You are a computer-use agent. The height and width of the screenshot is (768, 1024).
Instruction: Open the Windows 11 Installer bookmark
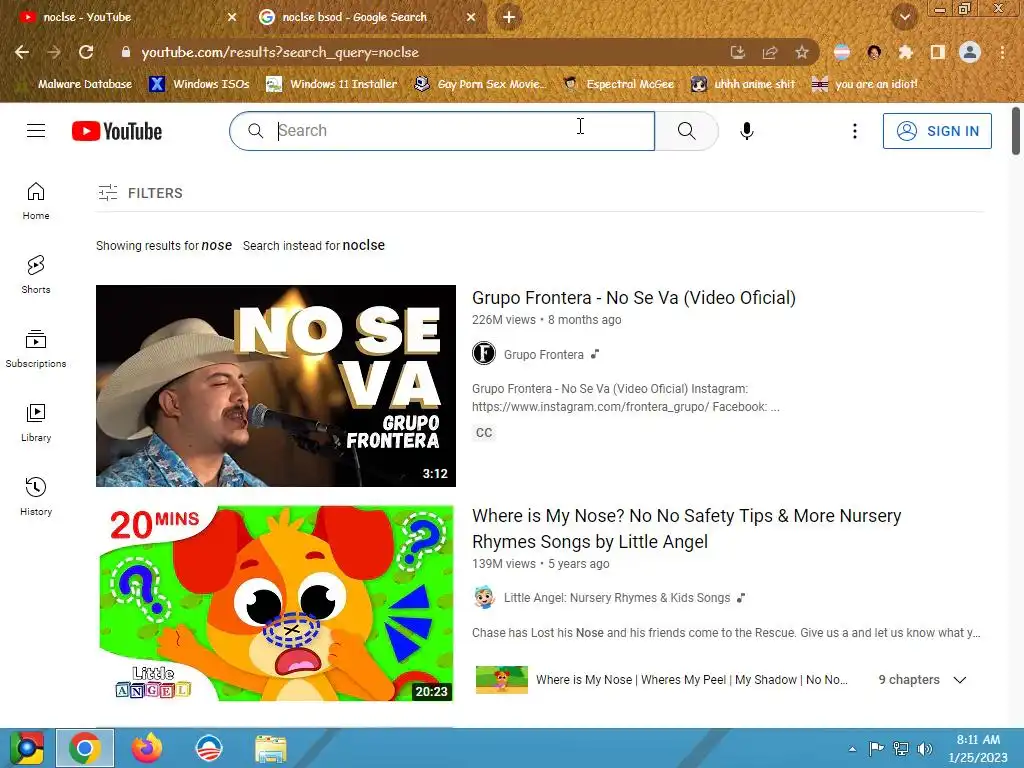[x=332, y=84]
